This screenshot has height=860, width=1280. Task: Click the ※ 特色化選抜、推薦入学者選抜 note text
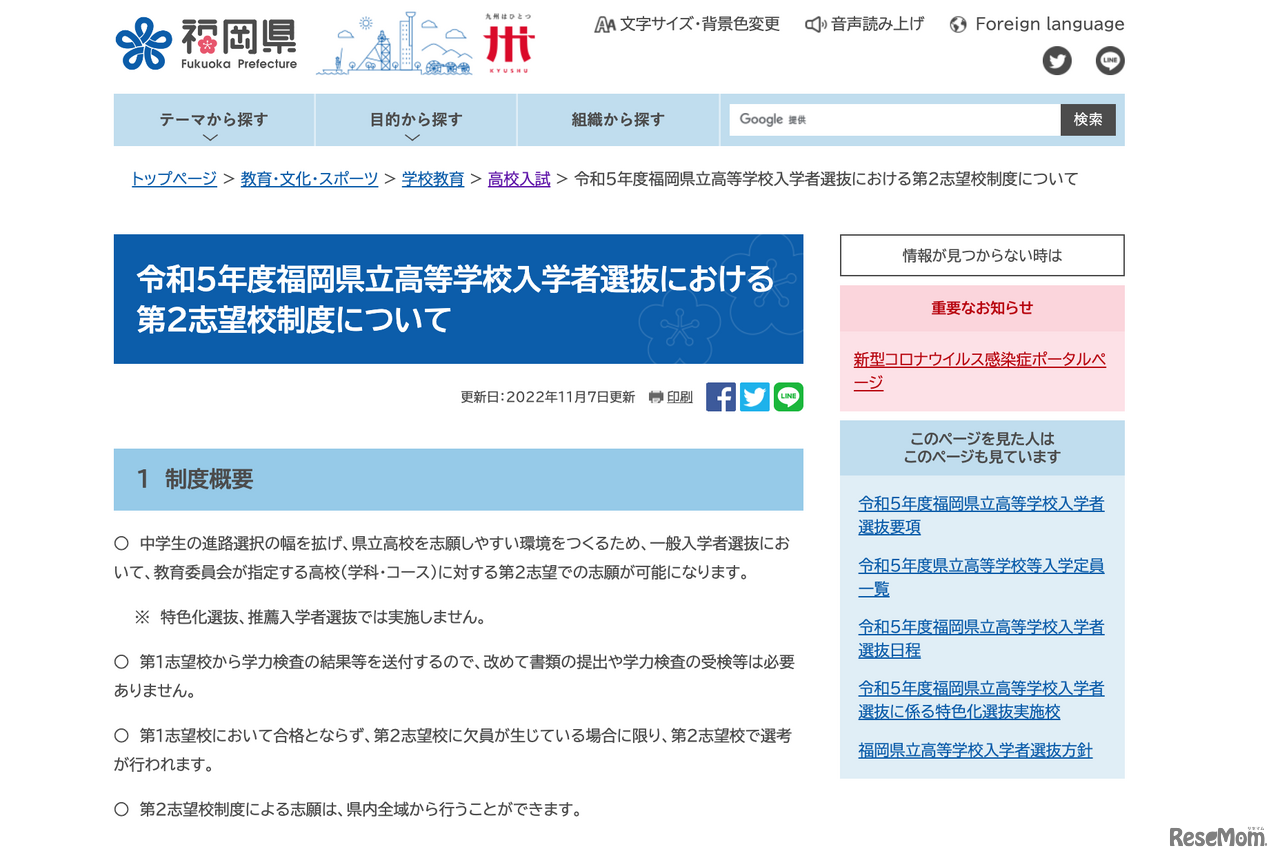[310, 617]
